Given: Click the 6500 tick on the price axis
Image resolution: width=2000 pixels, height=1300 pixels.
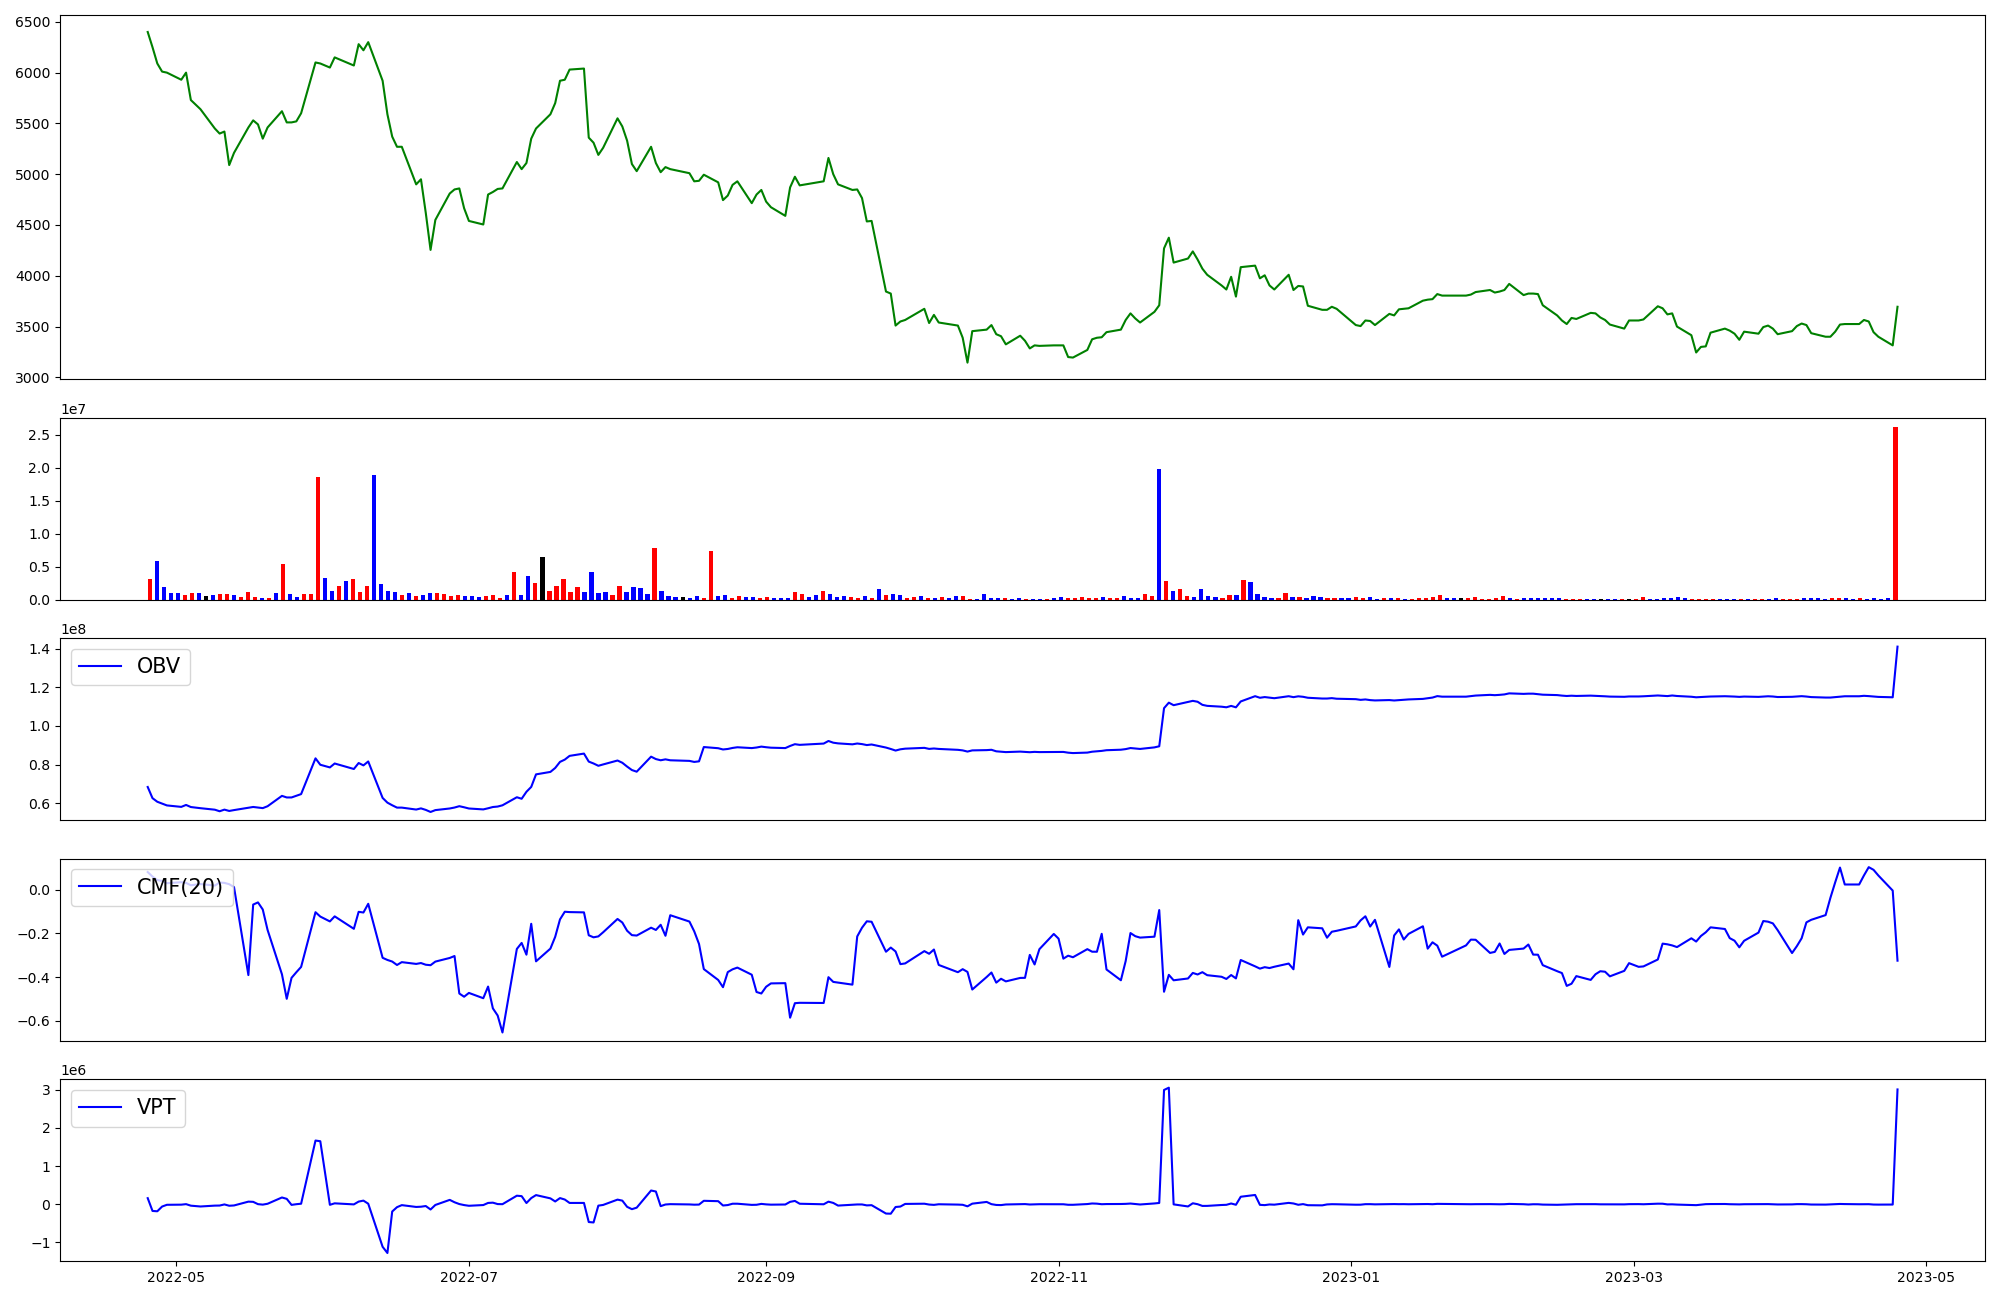Looking at the screenshot, I should point(32,22).
